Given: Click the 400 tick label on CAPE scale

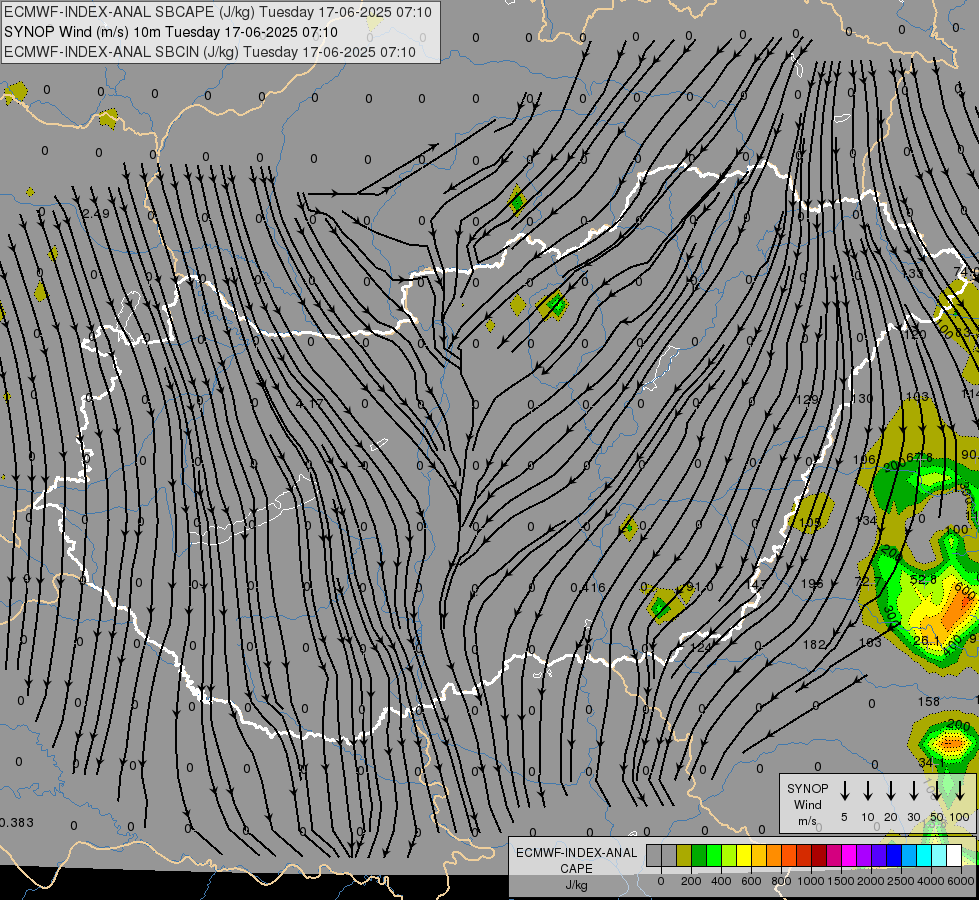Looking at the screenshot, I should [x=721, y=881].
